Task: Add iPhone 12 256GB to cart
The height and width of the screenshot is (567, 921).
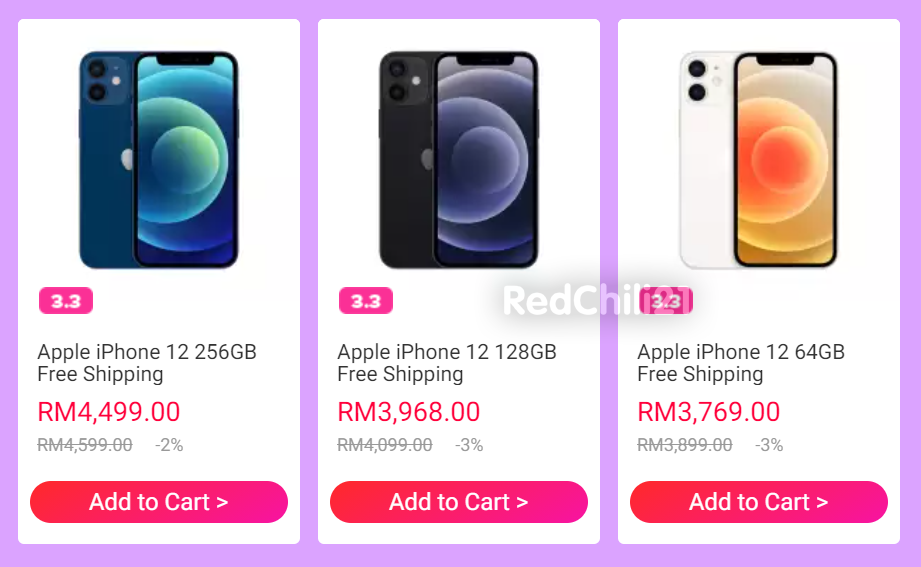Action: pyautogui.click(x=159, y=502)
